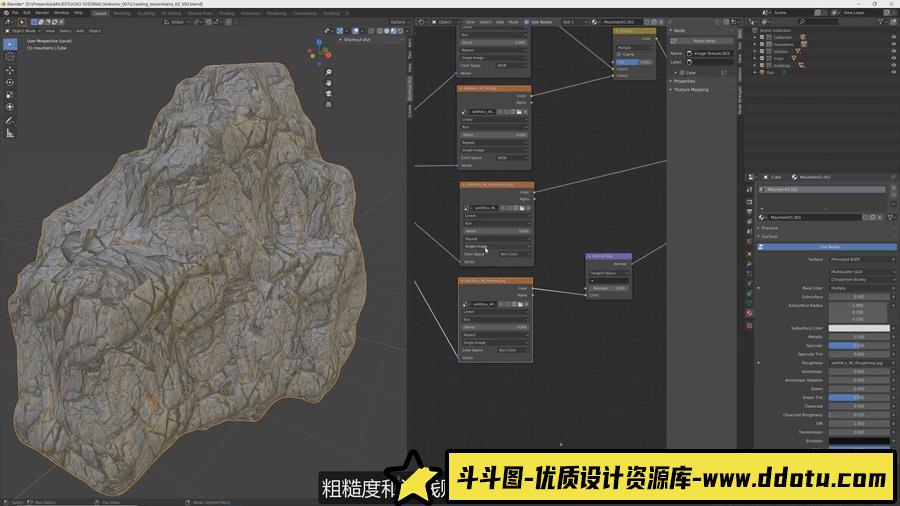Click the viewport zoom magnifier icon
The image size is (900, 506).
coord(328,72)
